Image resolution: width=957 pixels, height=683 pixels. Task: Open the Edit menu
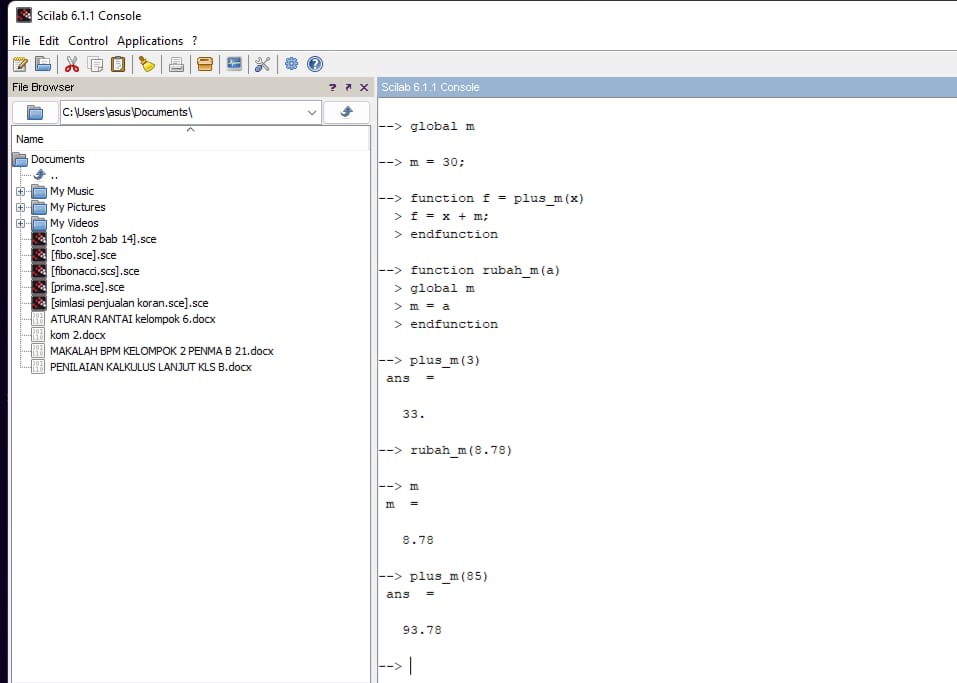[49, 41]
